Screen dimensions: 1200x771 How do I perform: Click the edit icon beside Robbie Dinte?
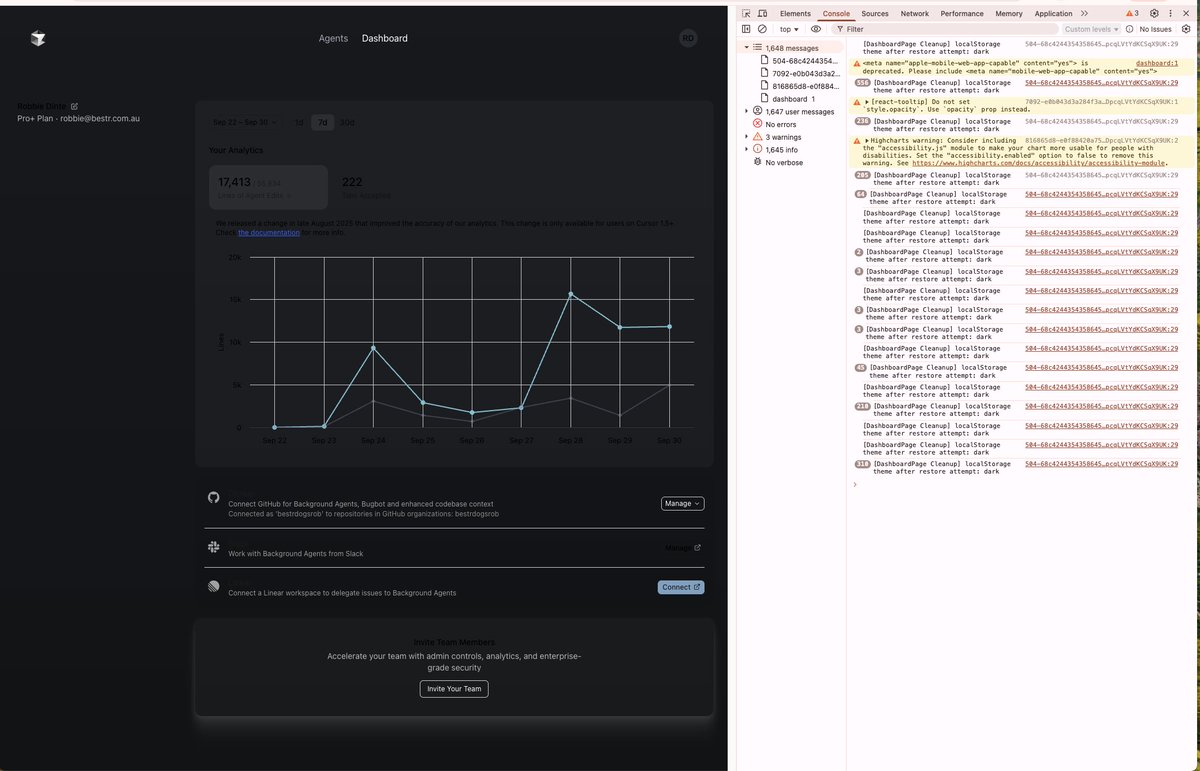pyautogui.click(x=74, y=106)
